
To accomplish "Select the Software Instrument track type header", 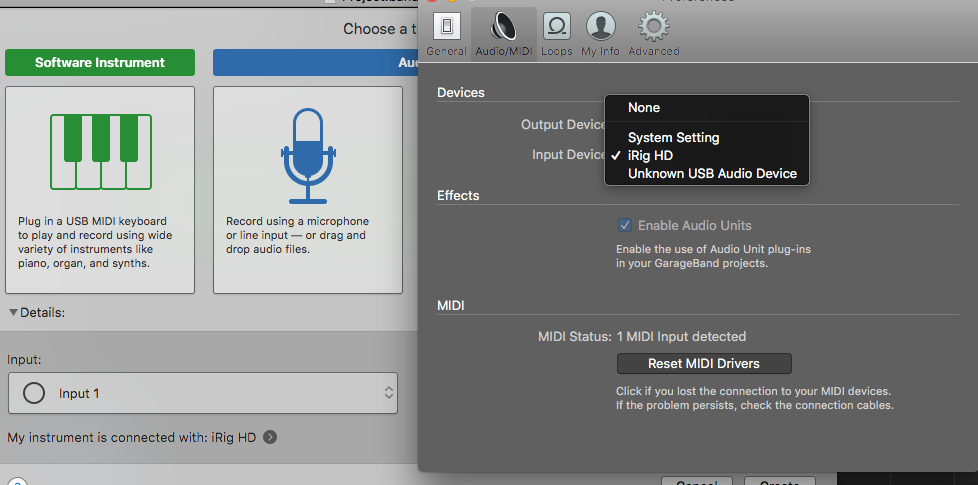I will point(100,62).
